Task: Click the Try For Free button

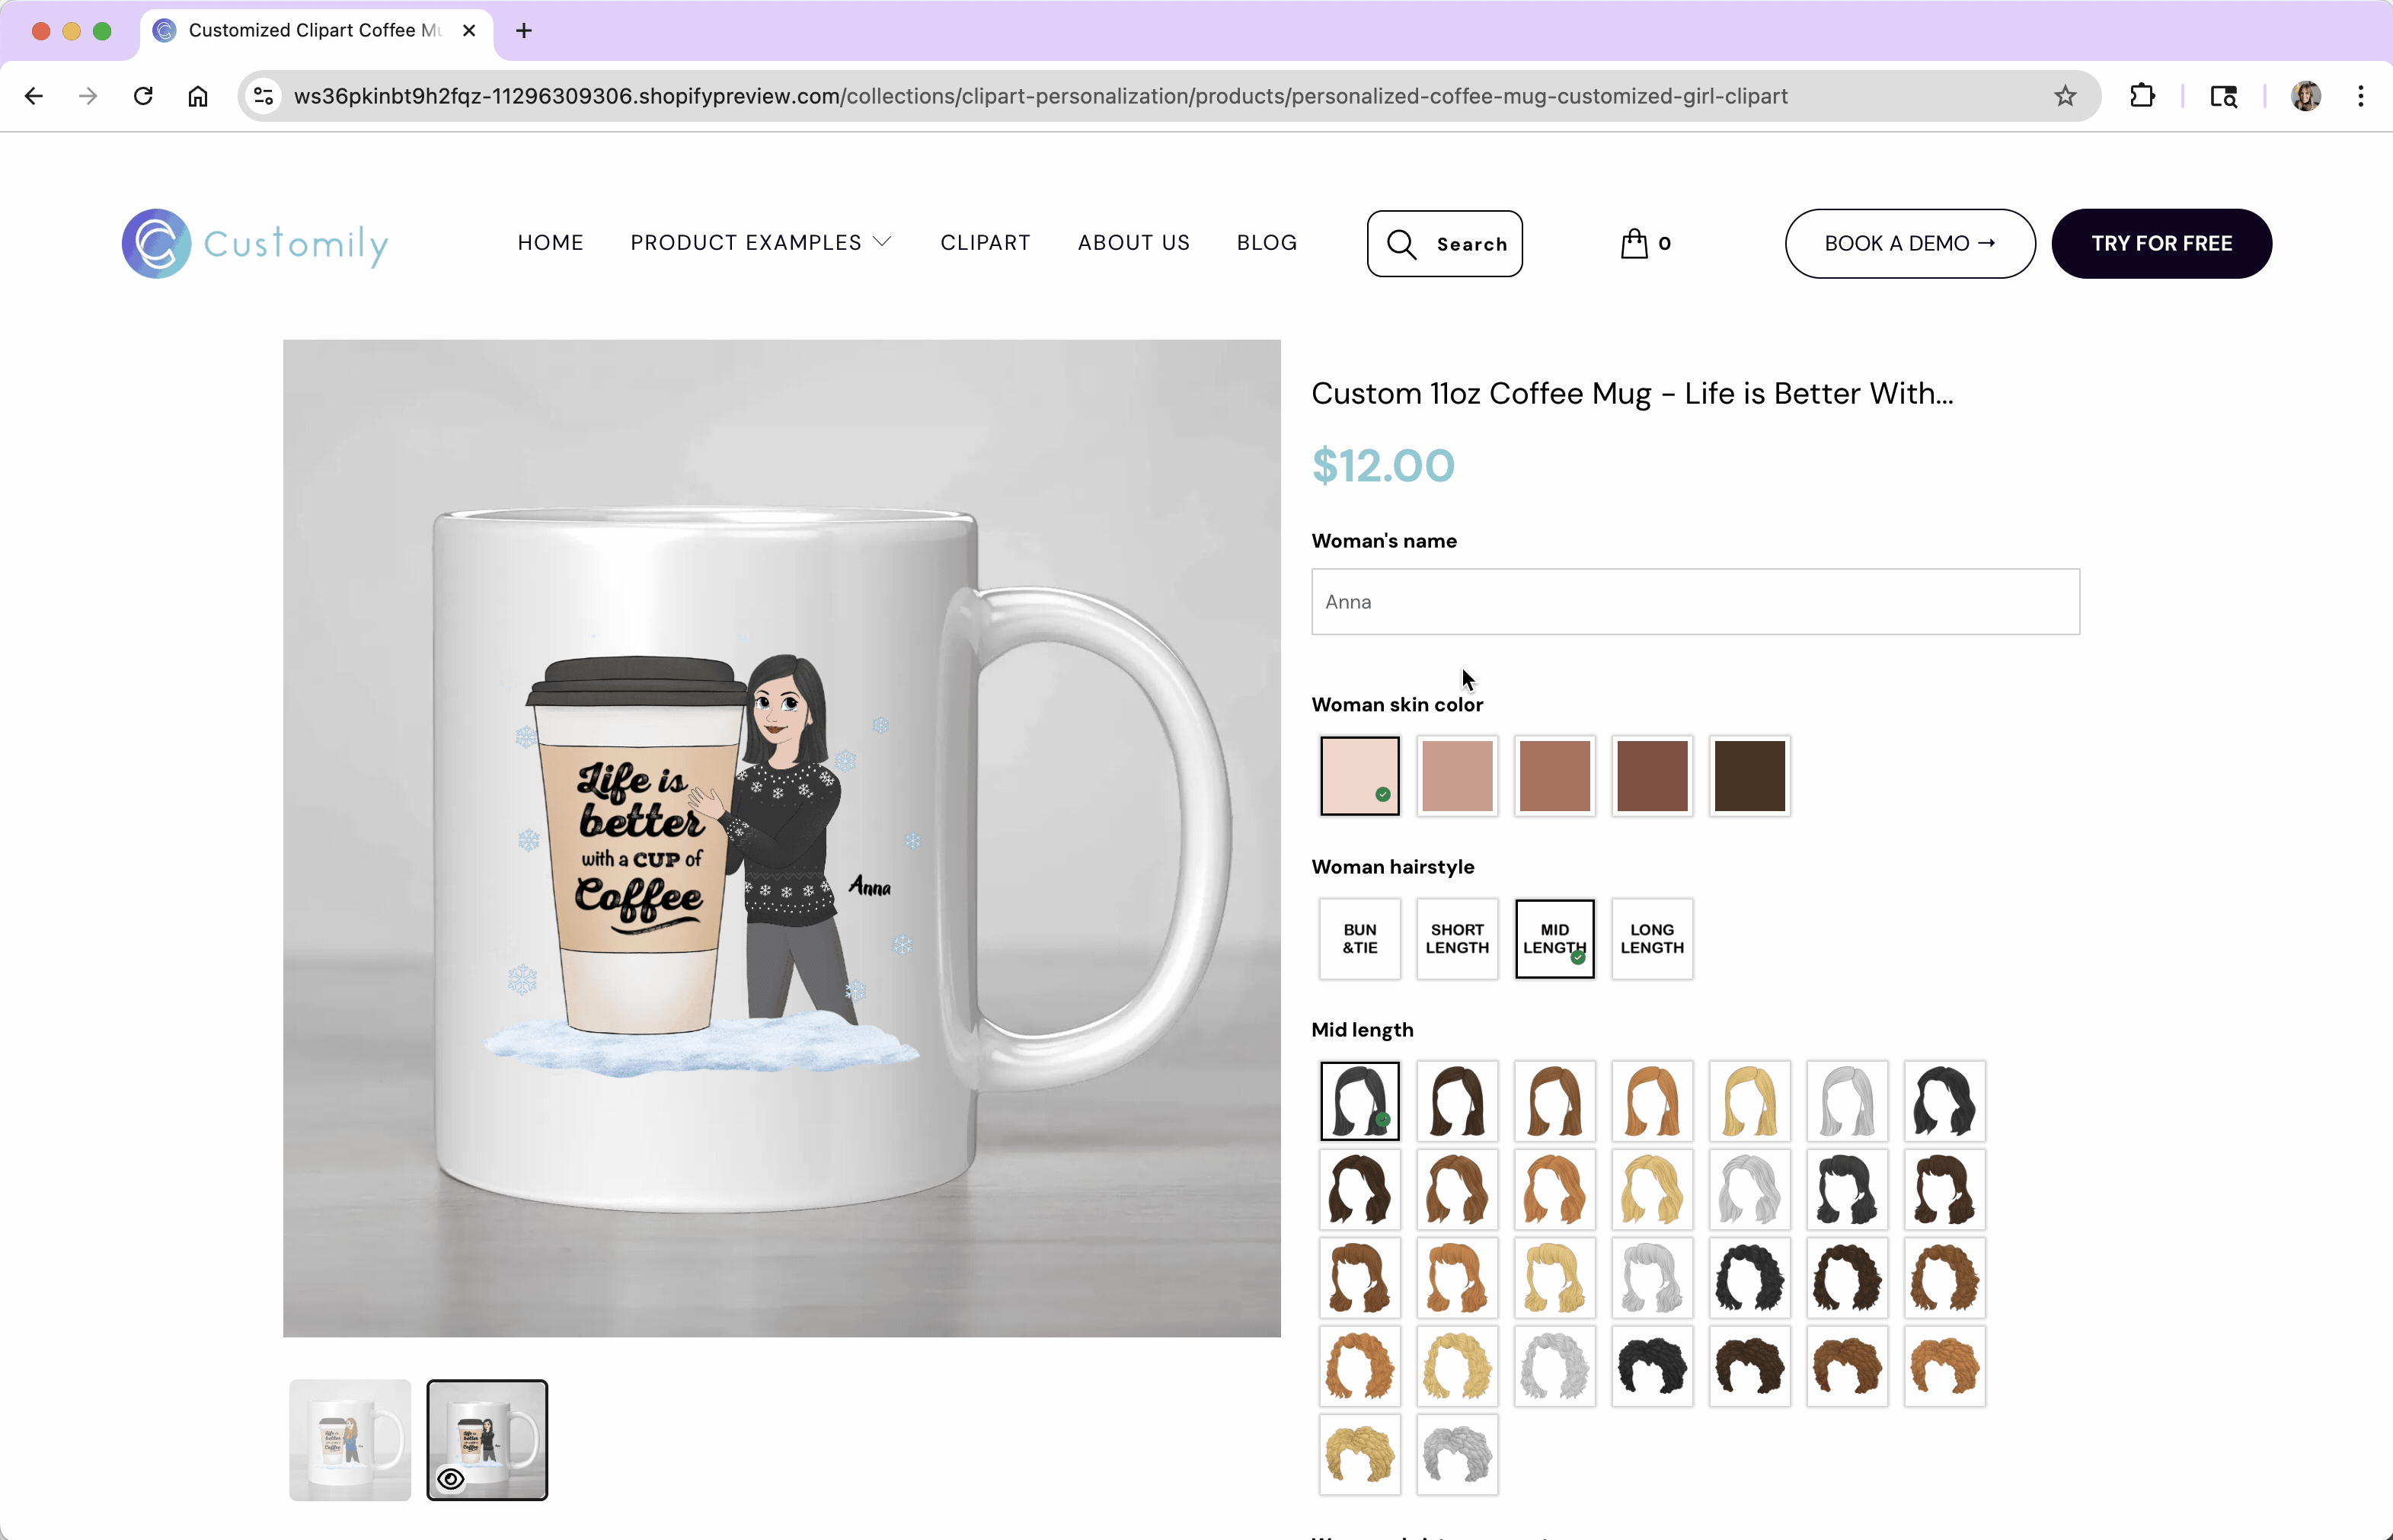Action: click(x=2161, y=243)
